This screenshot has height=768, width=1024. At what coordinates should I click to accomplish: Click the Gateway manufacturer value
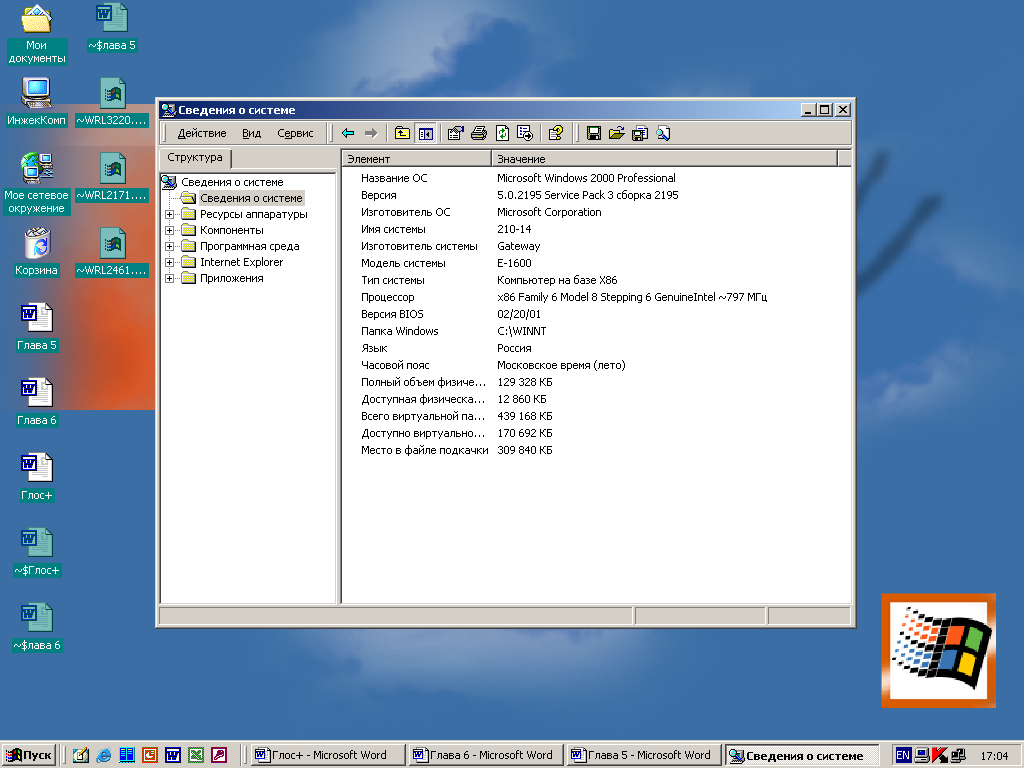(x=519, y=246)
